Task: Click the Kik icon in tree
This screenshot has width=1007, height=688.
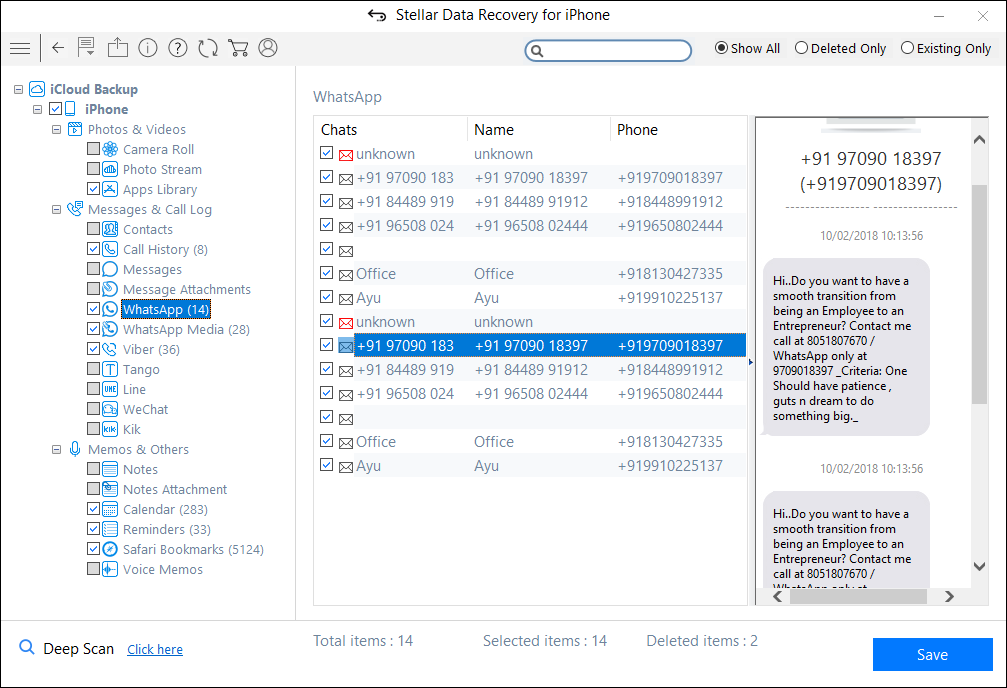Action: pyautogui.click(x=110, y=428)
